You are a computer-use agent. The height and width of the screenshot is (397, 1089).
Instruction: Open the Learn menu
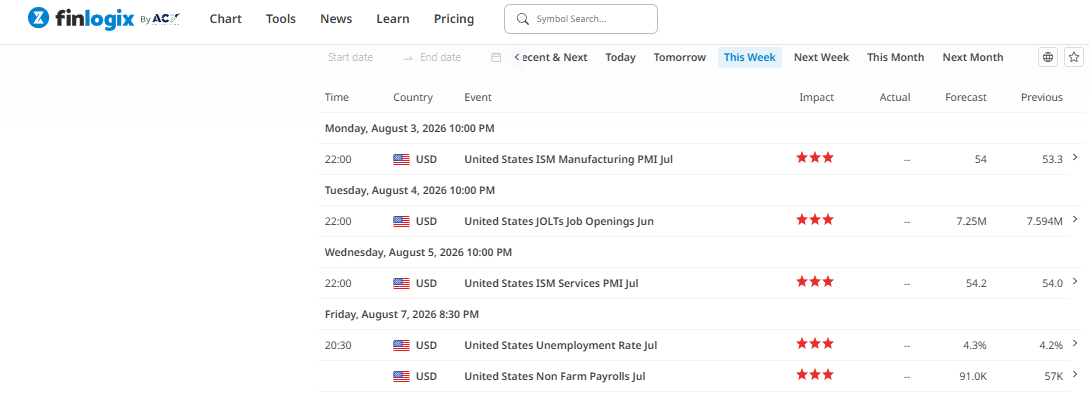tap(392, 19)
